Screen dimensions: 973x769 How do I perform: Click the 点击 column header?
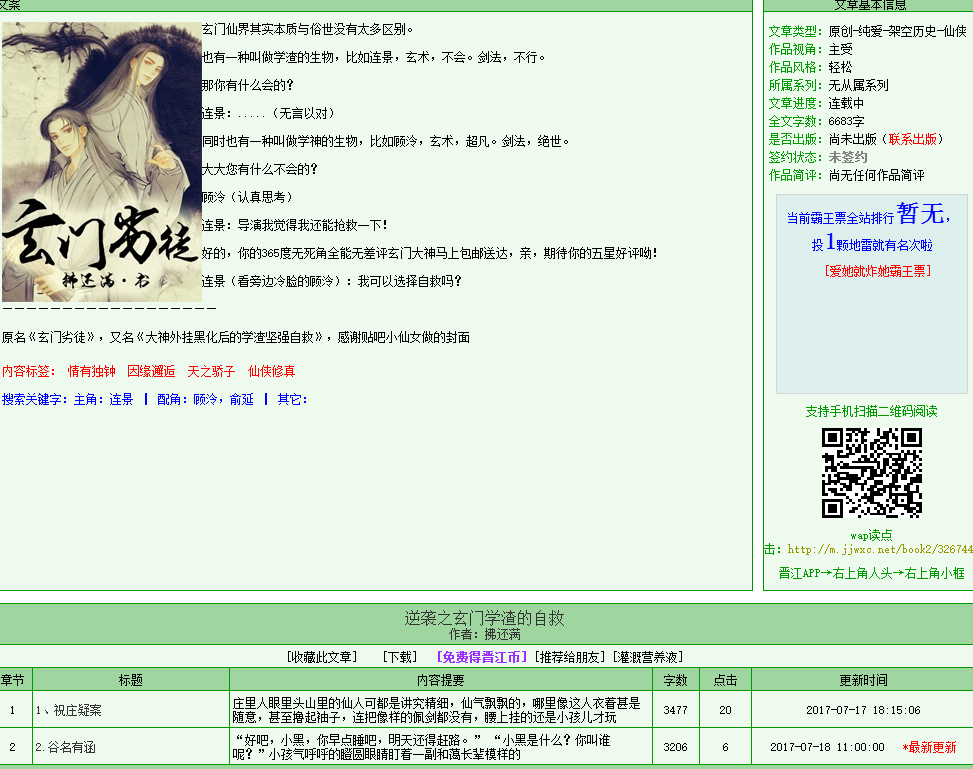pyautogui.click(x=725, y=680)
